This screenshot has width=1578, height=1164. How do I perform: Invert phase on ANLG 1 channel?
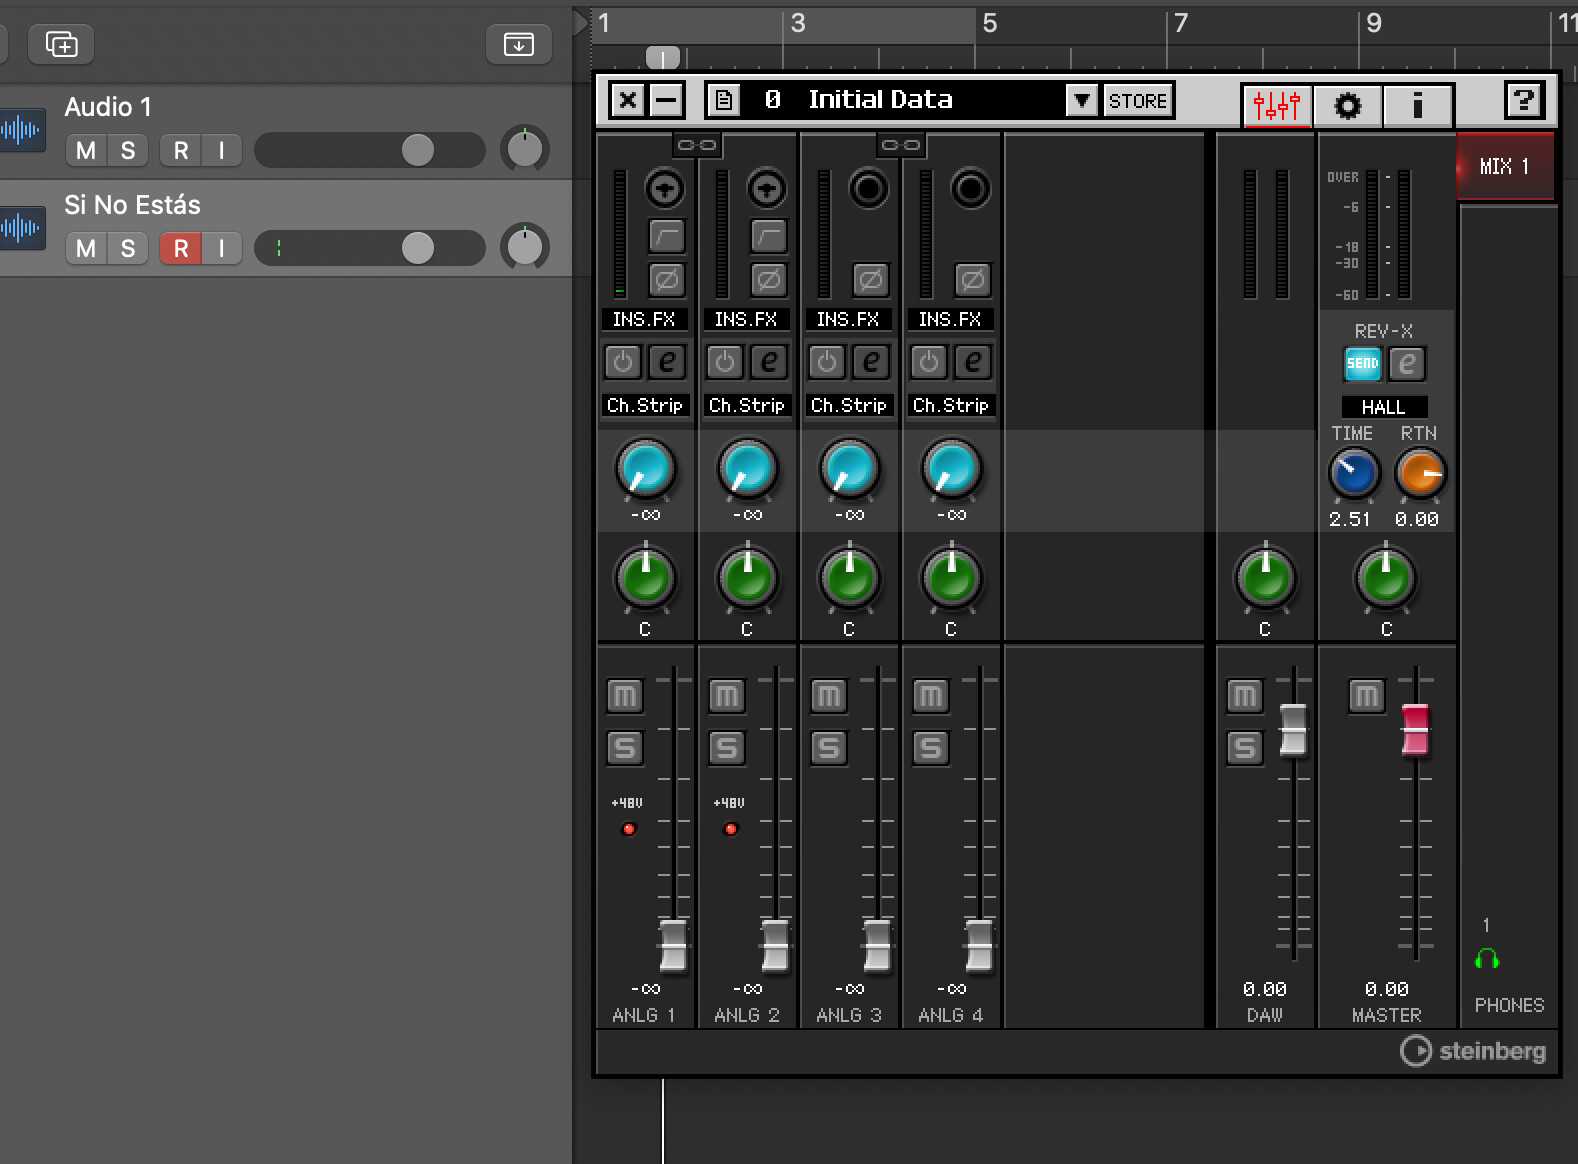click(x=666, y=280)
